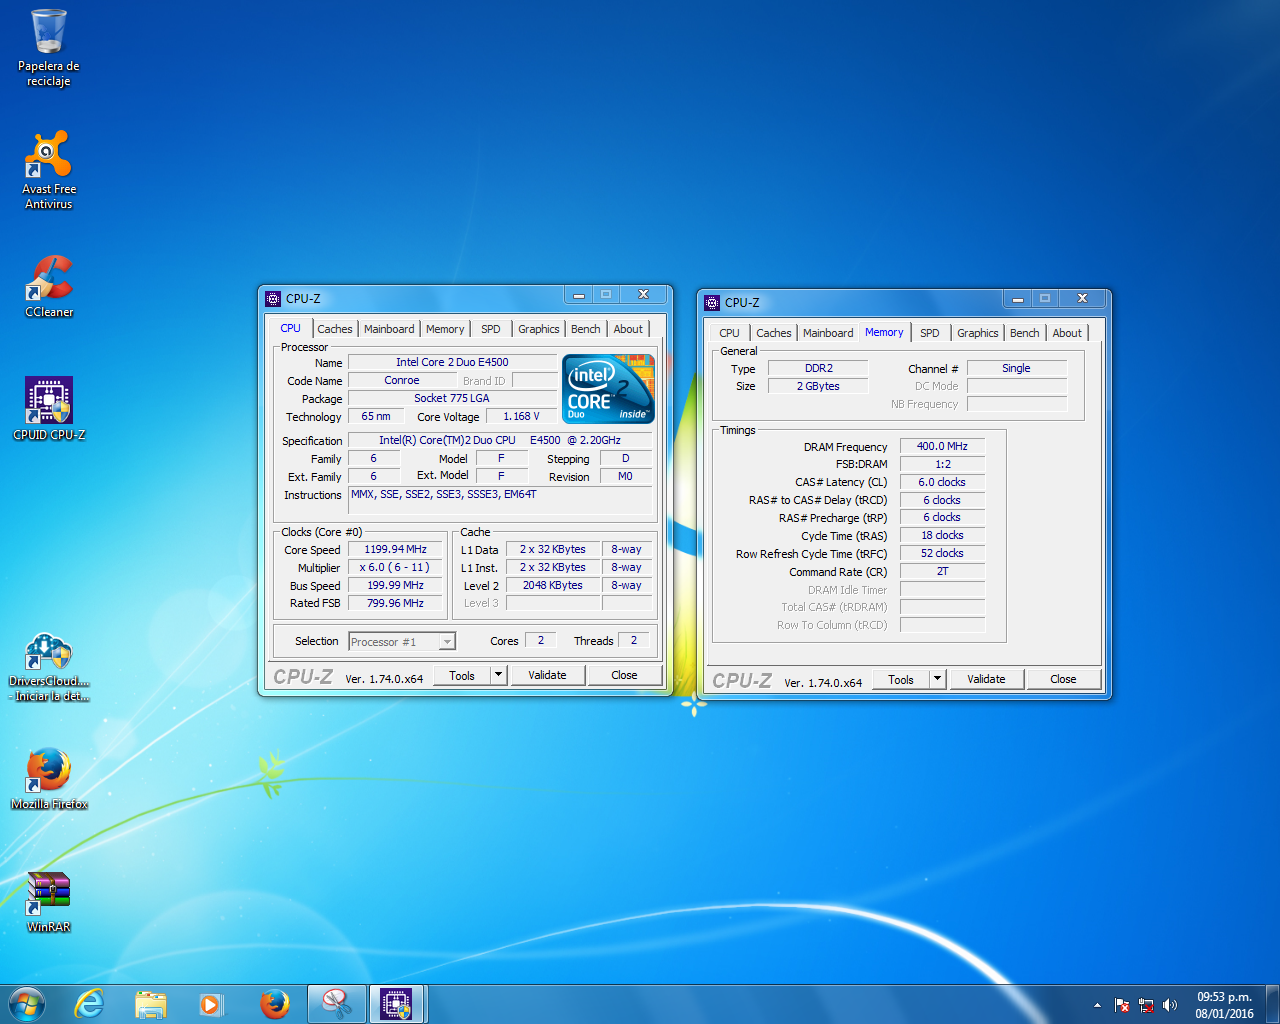
Task: Click the Channel # value Single
Action: click(x=1016, y=368)
